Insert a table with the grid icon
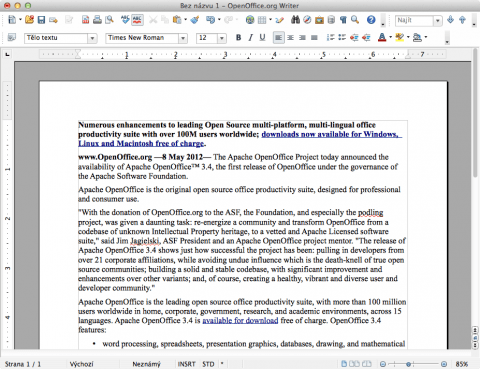Screen dimensions: 480x369 pyautogui.click(x=262, y=20)
